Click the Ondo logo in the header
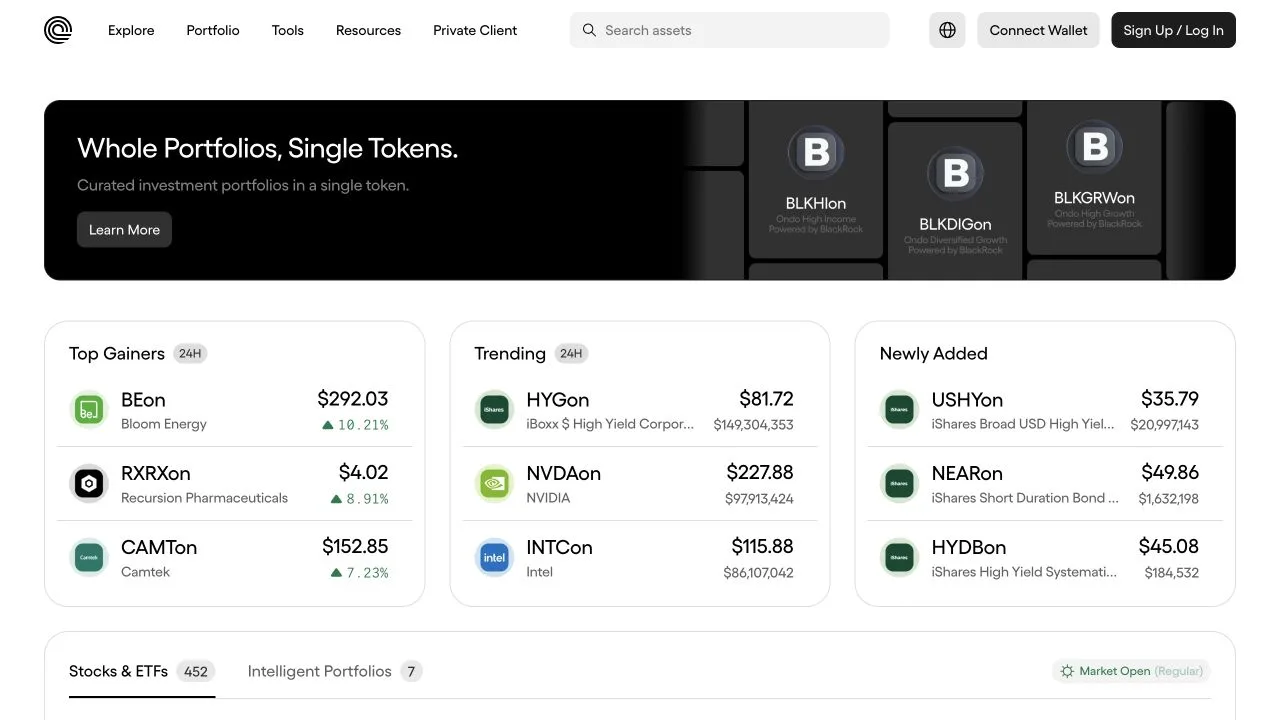Viewport: 1280px width, 720px height. pos(58,30)
